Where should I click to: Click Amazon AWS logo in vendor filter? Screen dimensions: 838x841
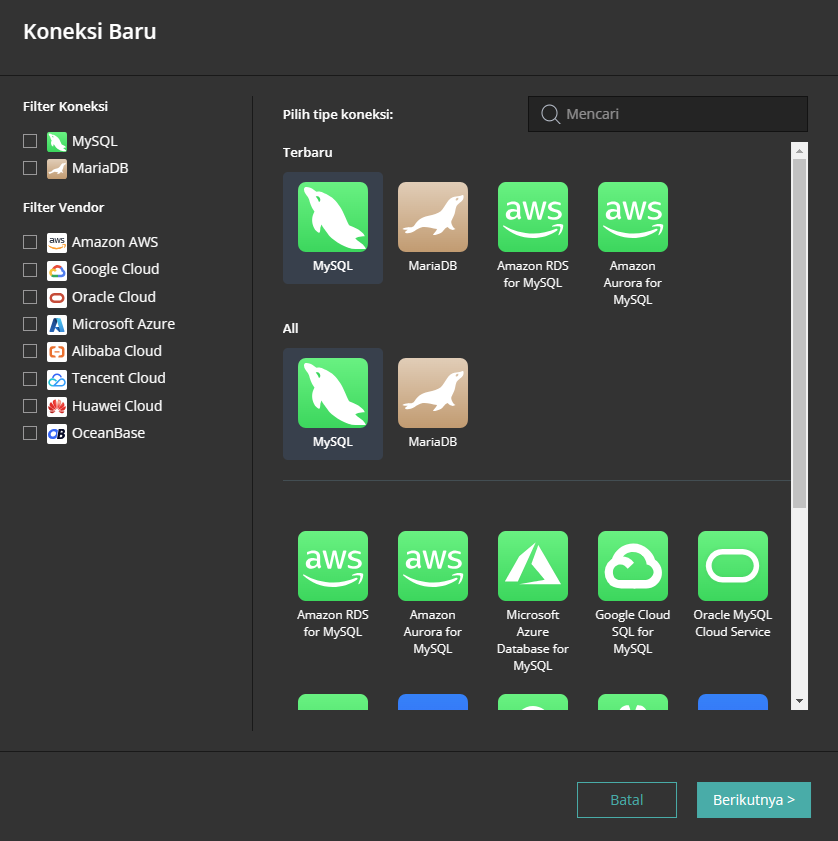(x=57, y=242)
